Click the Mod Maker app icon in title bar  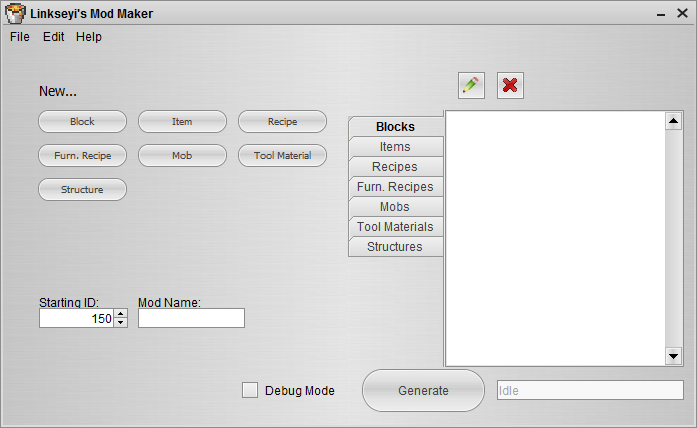(x=15, y=13)
